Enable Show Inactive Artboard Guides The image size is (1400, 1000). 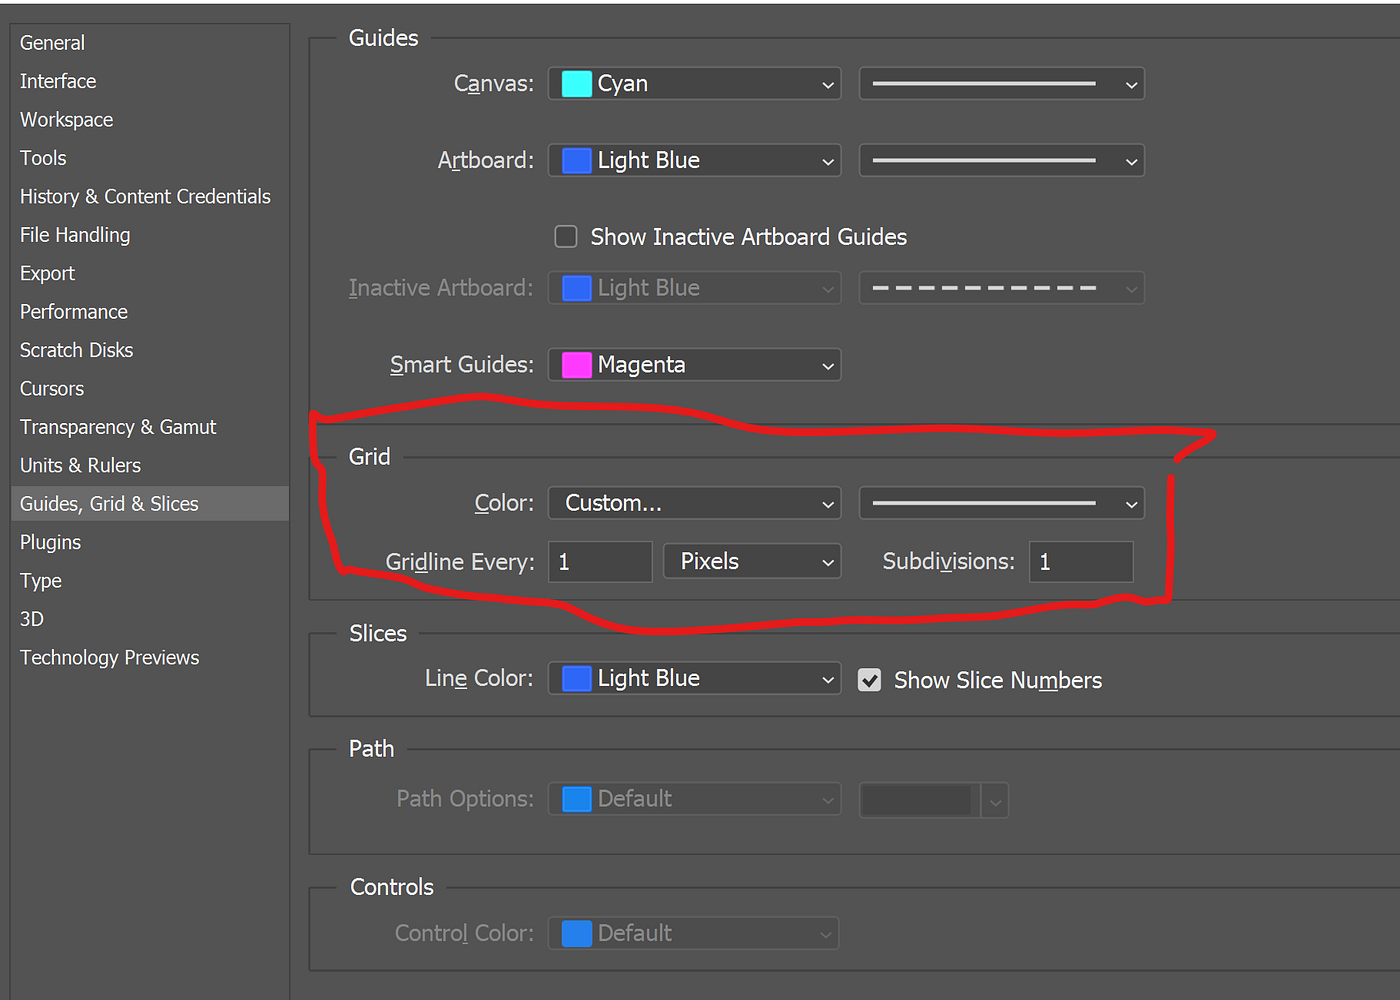click(x=566, y=236)
